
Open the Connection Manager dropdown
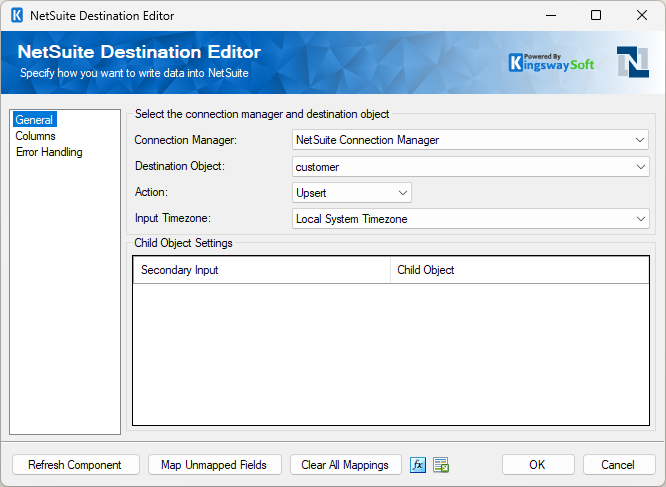coord(470,140)
